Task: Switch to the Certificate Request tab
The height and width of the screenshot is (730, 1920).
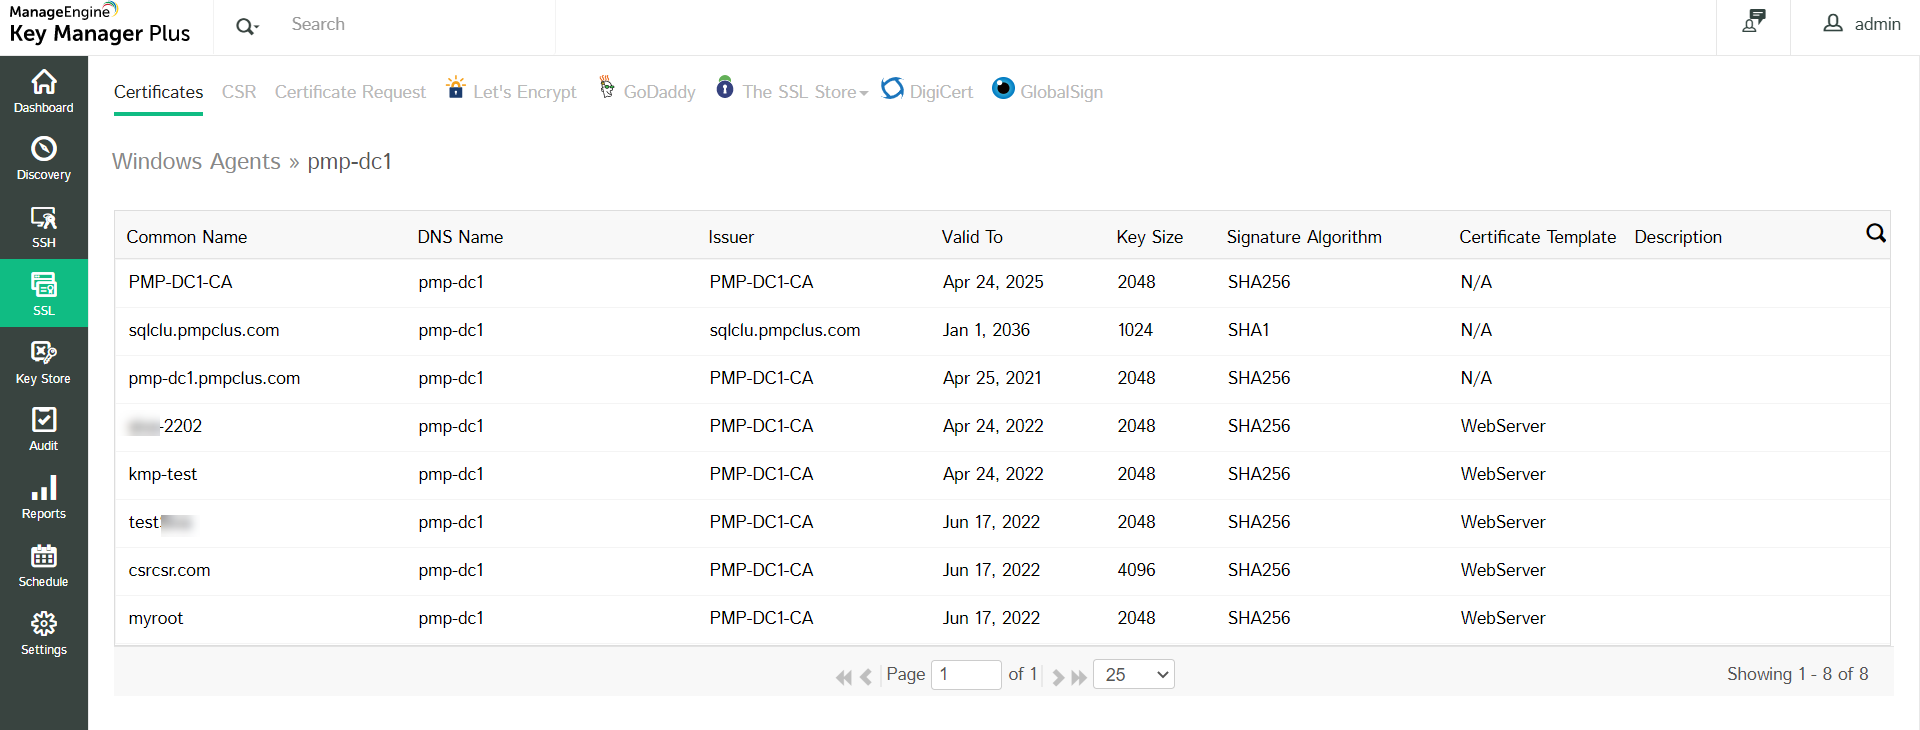Action: pyautogui.click(x=350, y=92)
